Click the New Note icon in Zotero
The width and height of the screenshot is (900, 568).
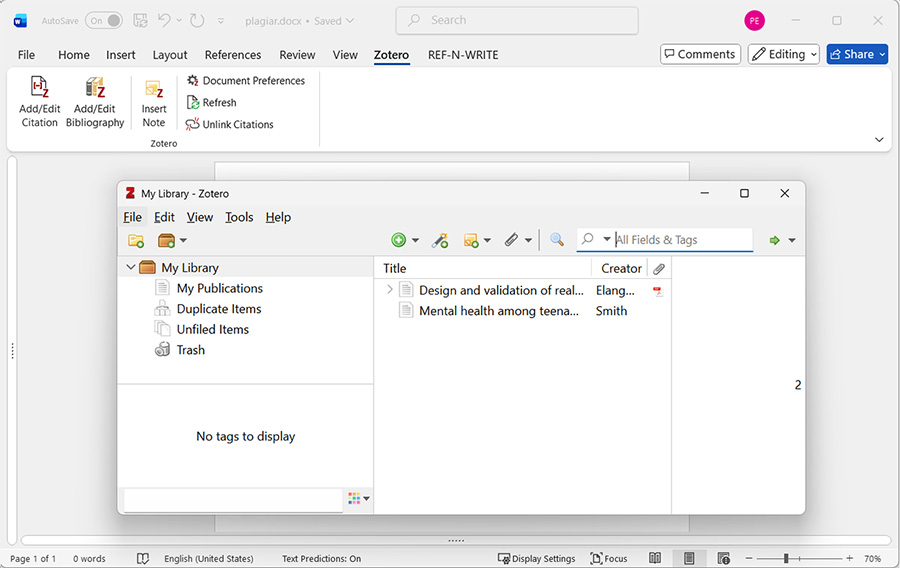[471, 240]
